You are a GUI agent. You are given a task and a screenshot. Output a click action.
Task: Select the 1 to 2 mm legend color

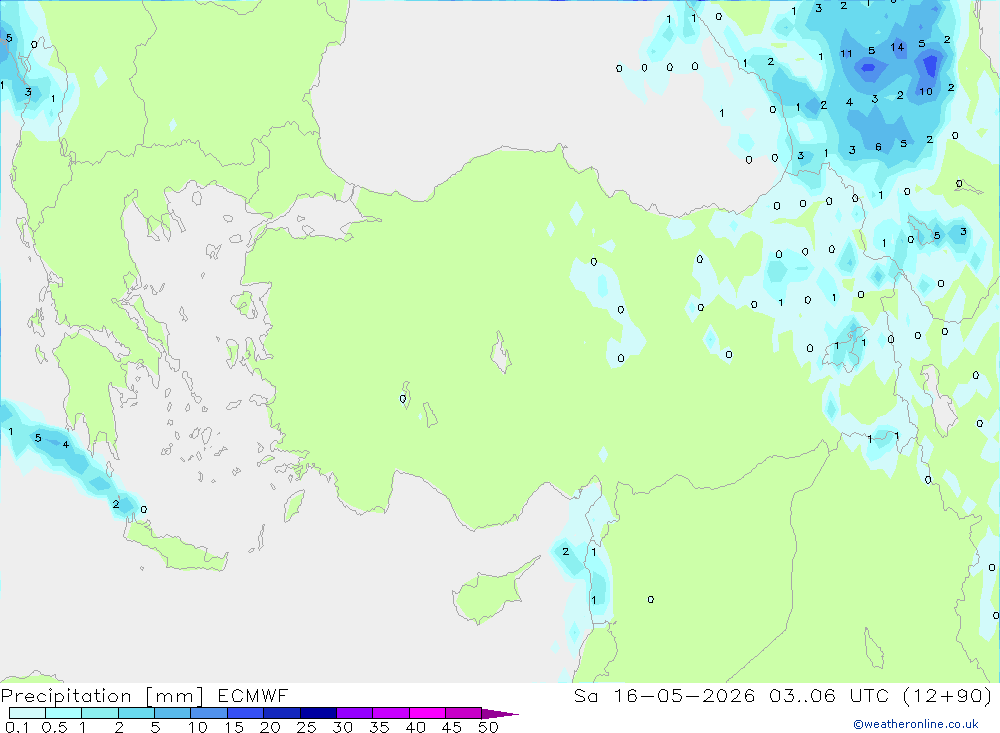(x=100, y=713)
